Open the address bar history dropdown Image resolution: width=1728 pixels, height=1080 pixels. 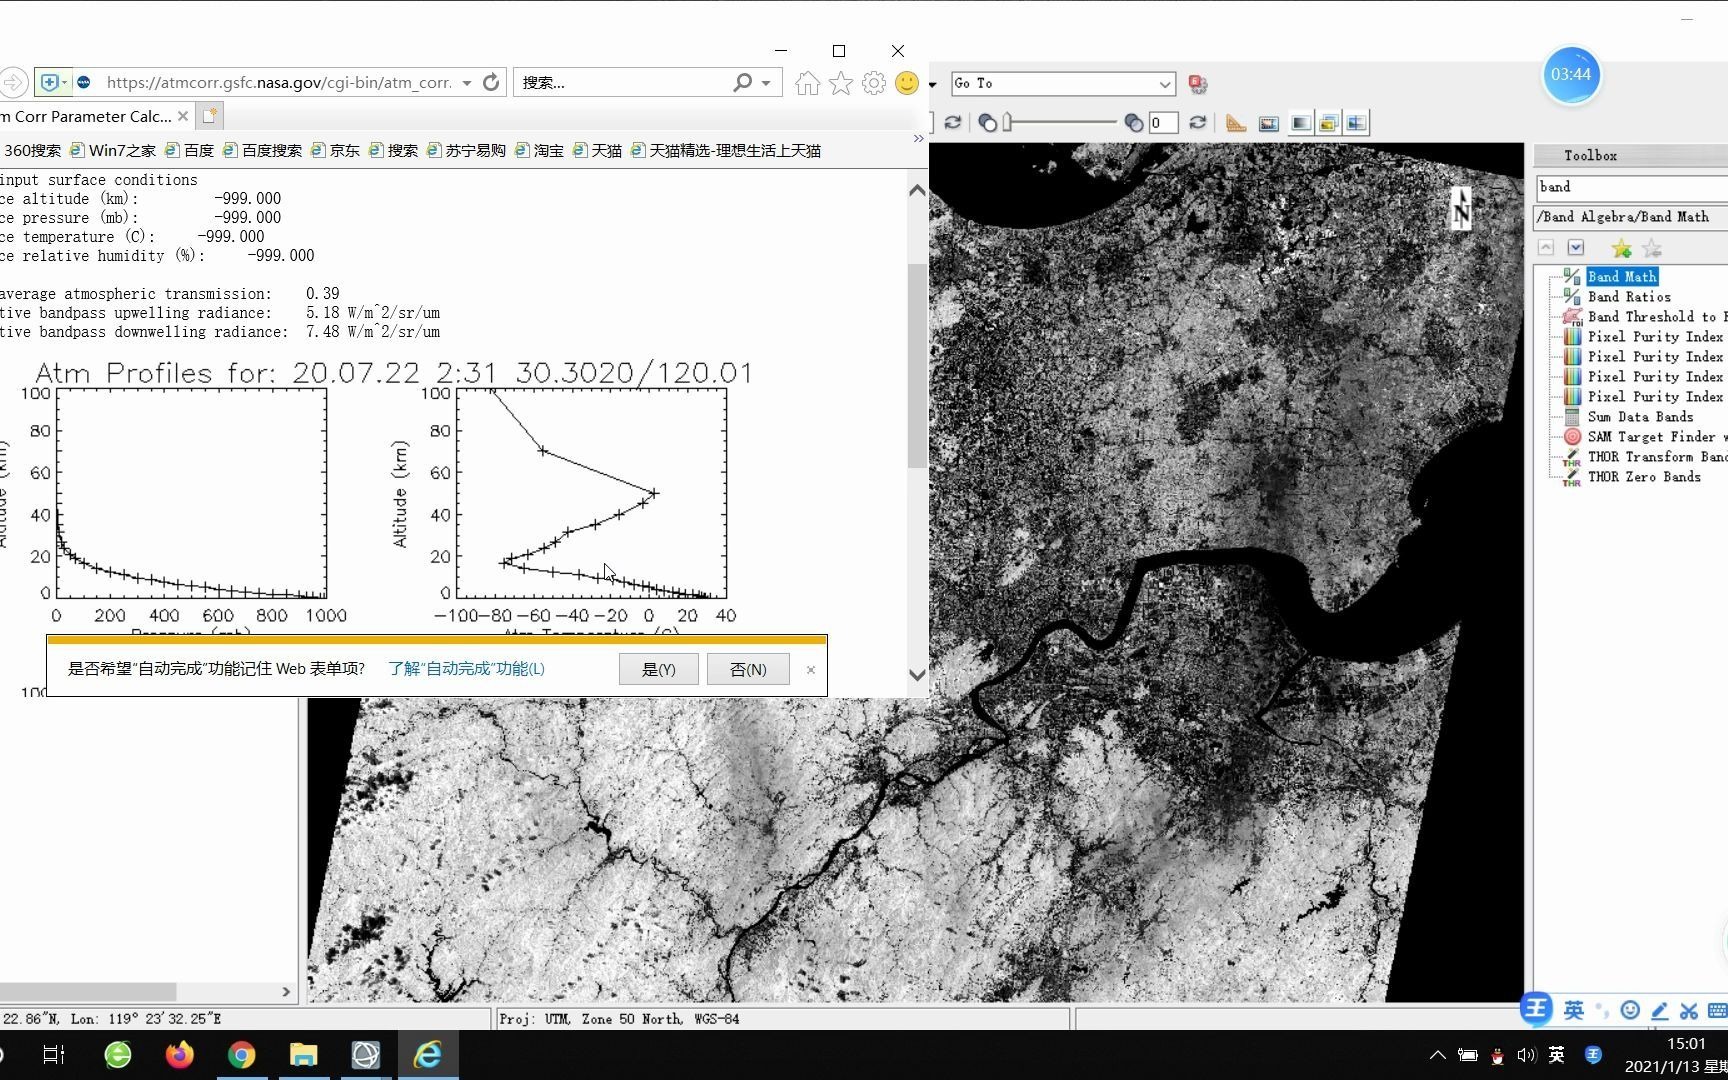point(467,82)
